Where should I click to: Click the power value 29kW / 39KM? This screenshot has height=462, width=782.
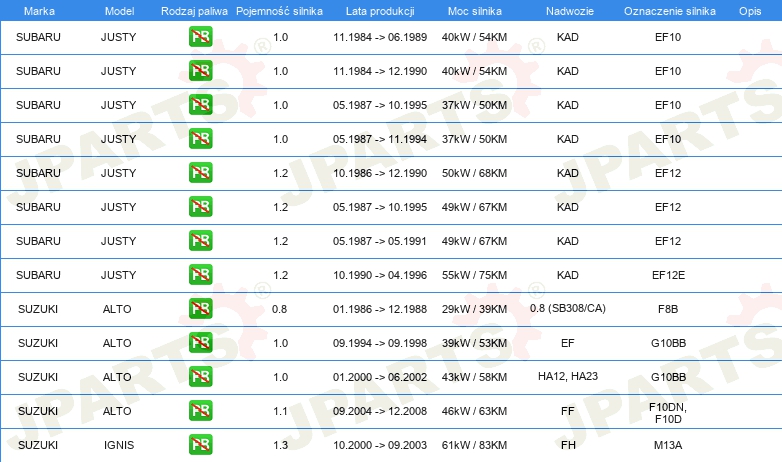tap(474, 309)
